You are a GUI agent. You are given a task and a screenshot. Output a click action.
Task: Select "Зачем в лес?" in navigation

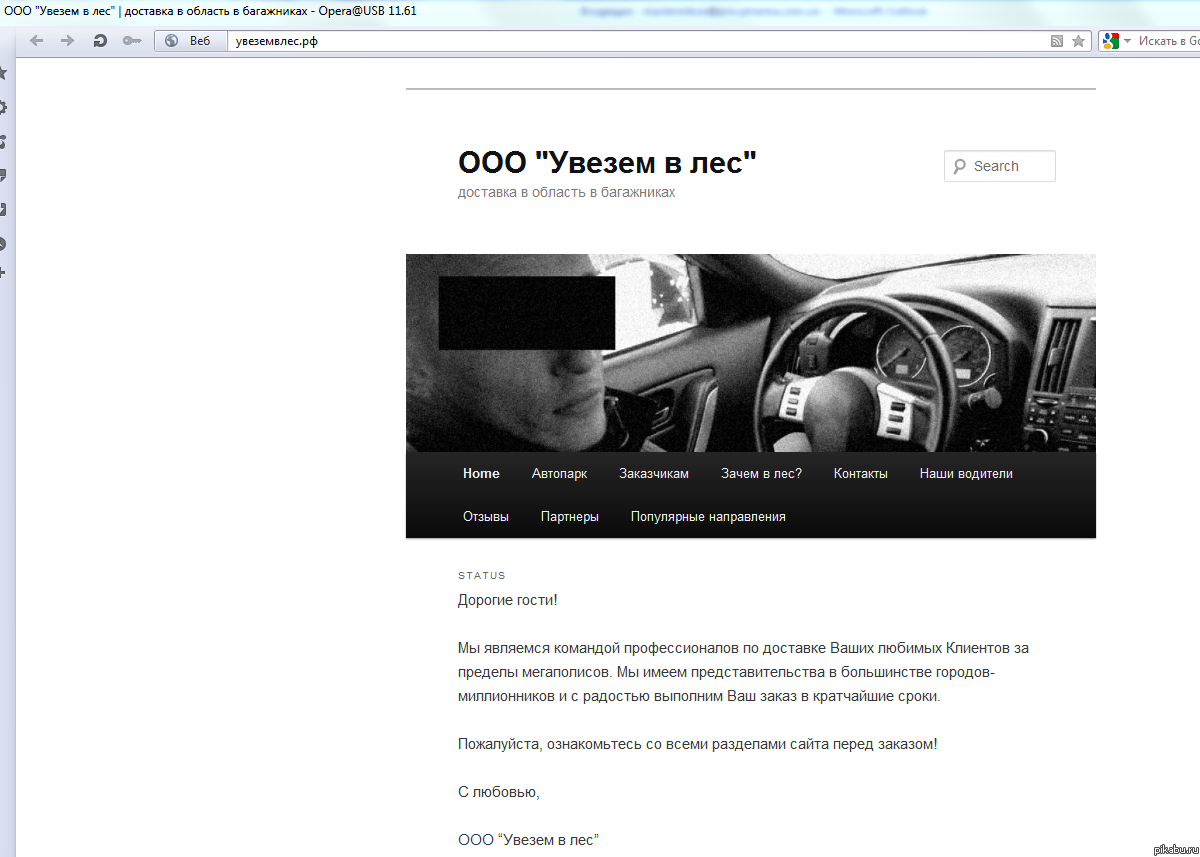[x=761, y=474]
